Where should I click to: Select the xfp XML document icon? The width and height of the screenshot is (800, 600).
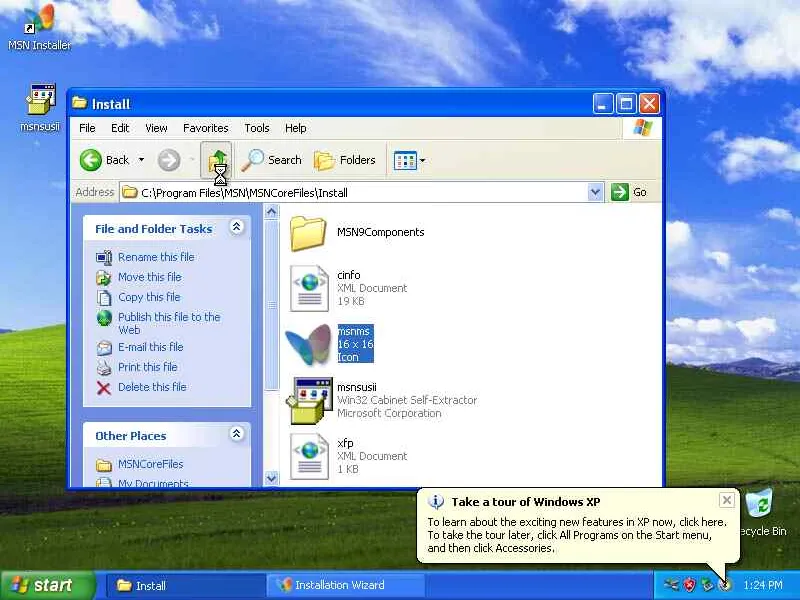(x=309, y=456)
